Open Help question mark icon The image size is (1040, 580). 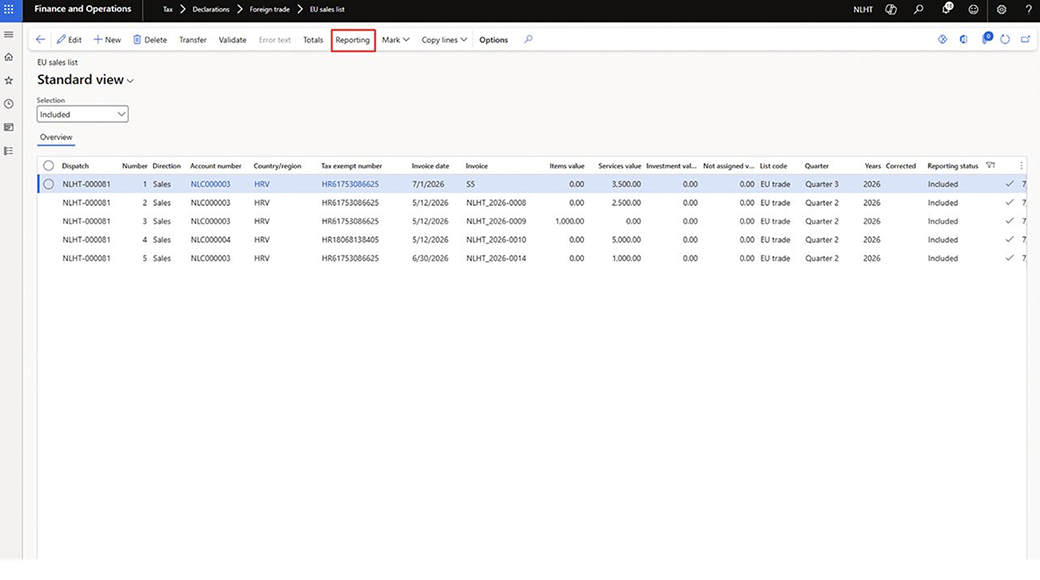coord(1029,9)
